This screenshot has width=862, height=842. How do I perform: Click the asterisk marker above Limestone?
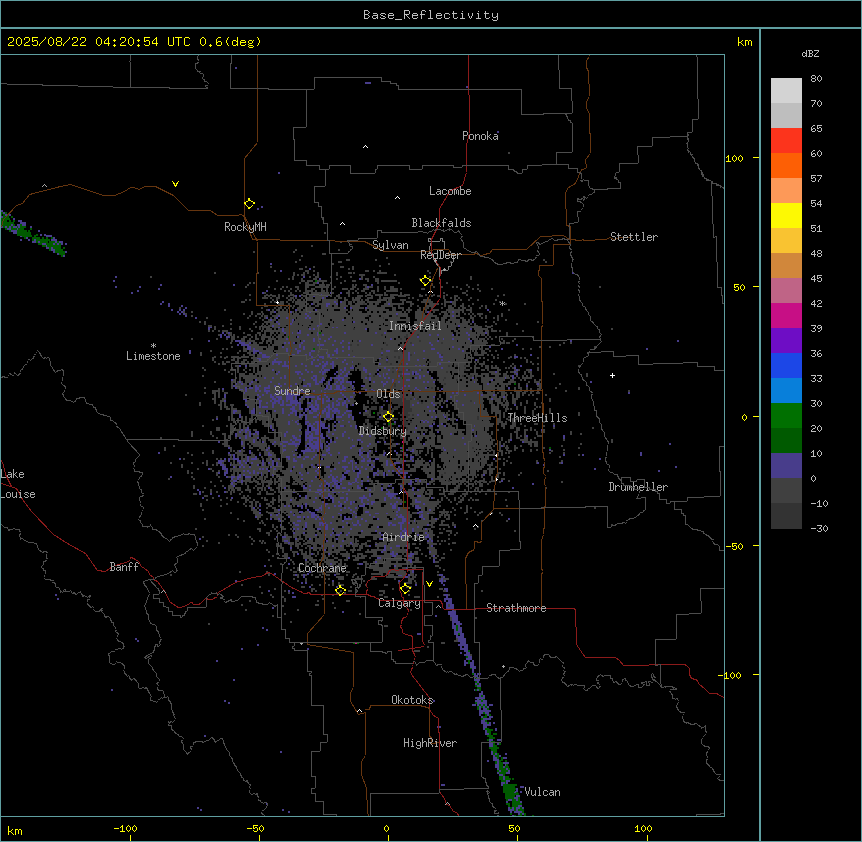pyautogui.click(x=153, y=345)
